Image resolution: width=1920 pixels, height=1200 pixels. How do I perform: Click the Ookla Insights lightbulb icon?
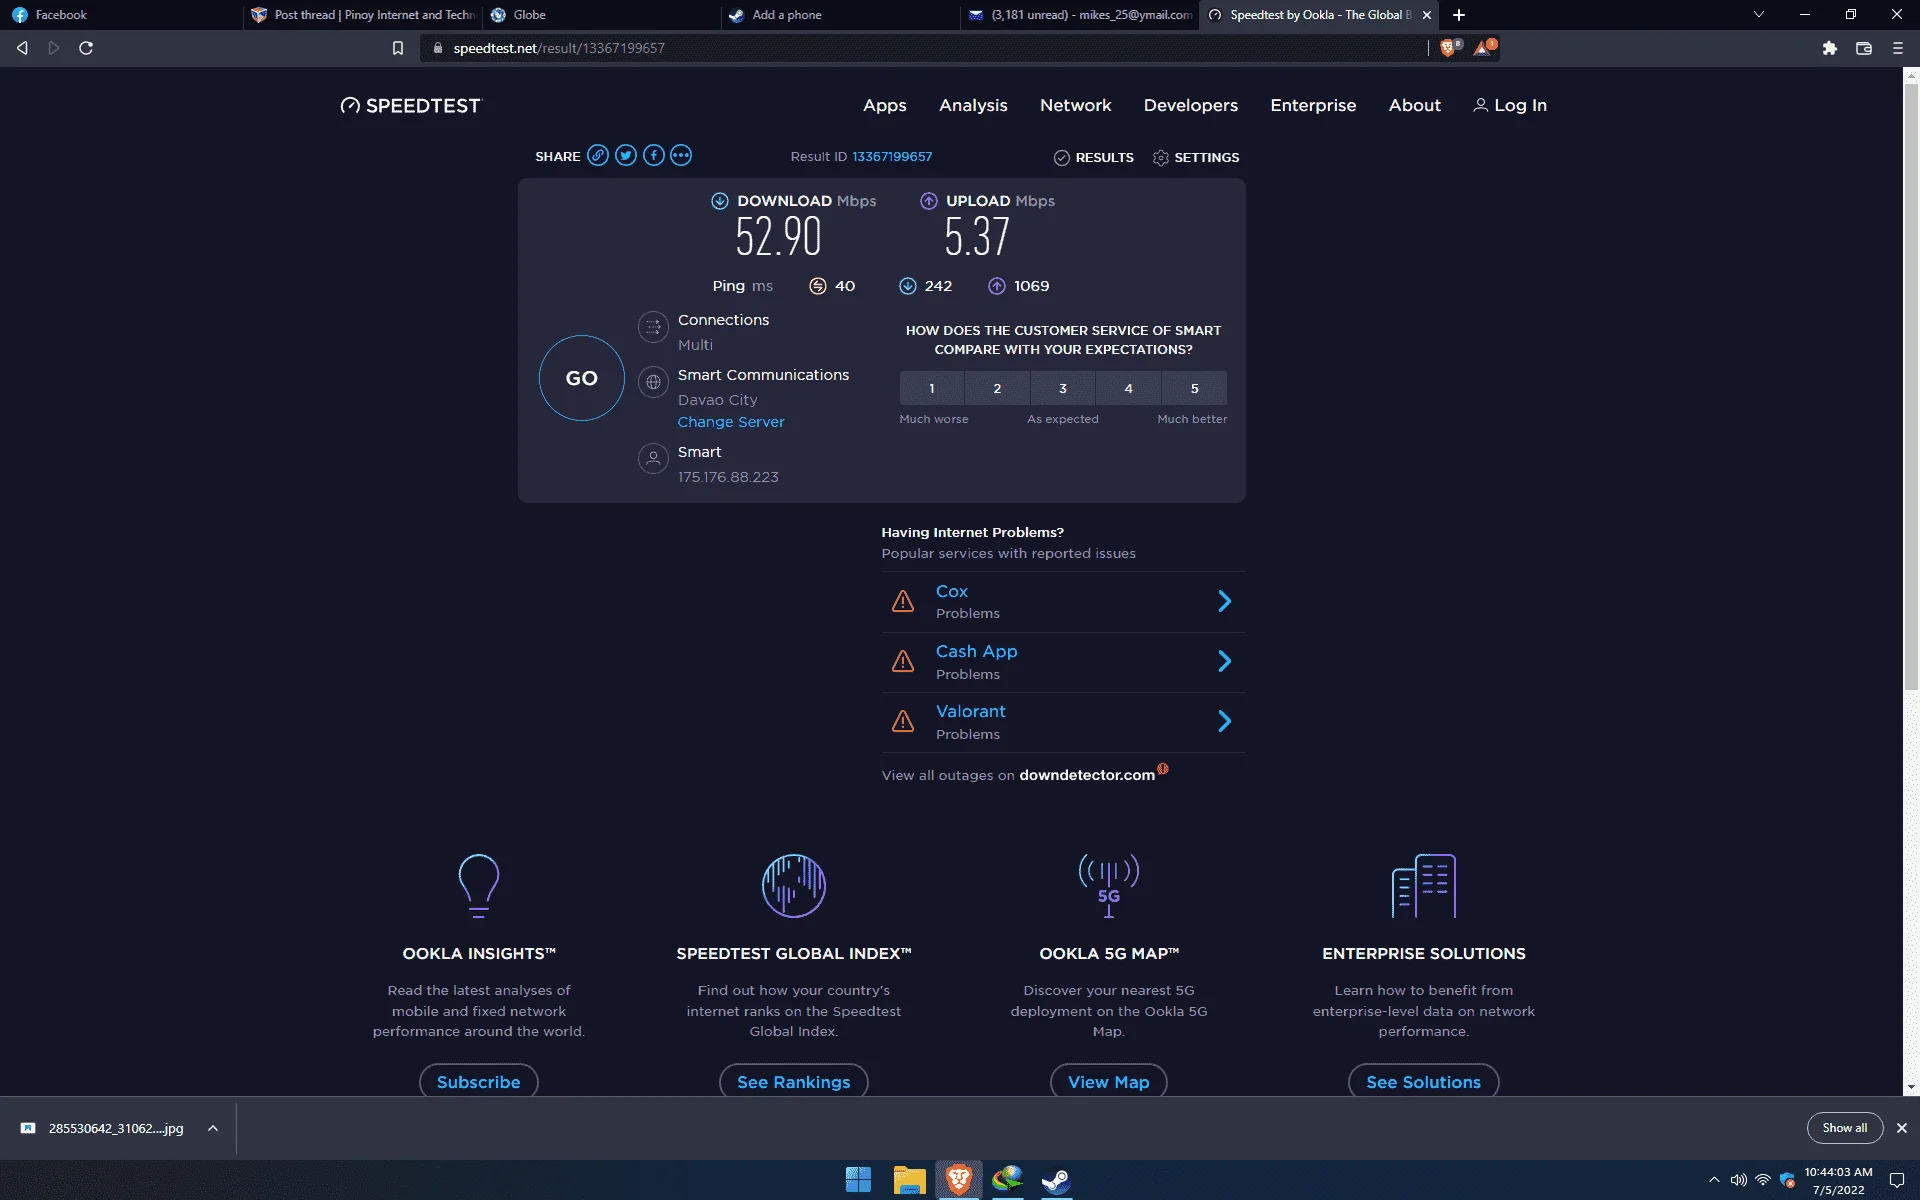(x=478, y=885)
